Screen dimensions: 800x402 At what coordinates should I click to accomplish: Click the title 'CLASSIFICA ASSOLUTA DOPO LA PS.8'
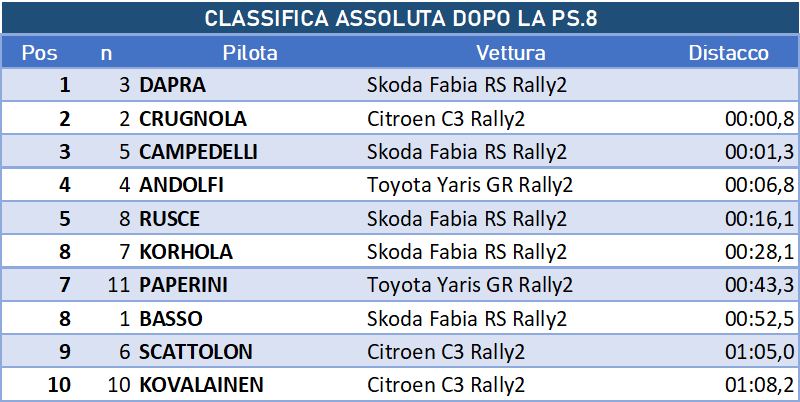click(x=400, y=19)
